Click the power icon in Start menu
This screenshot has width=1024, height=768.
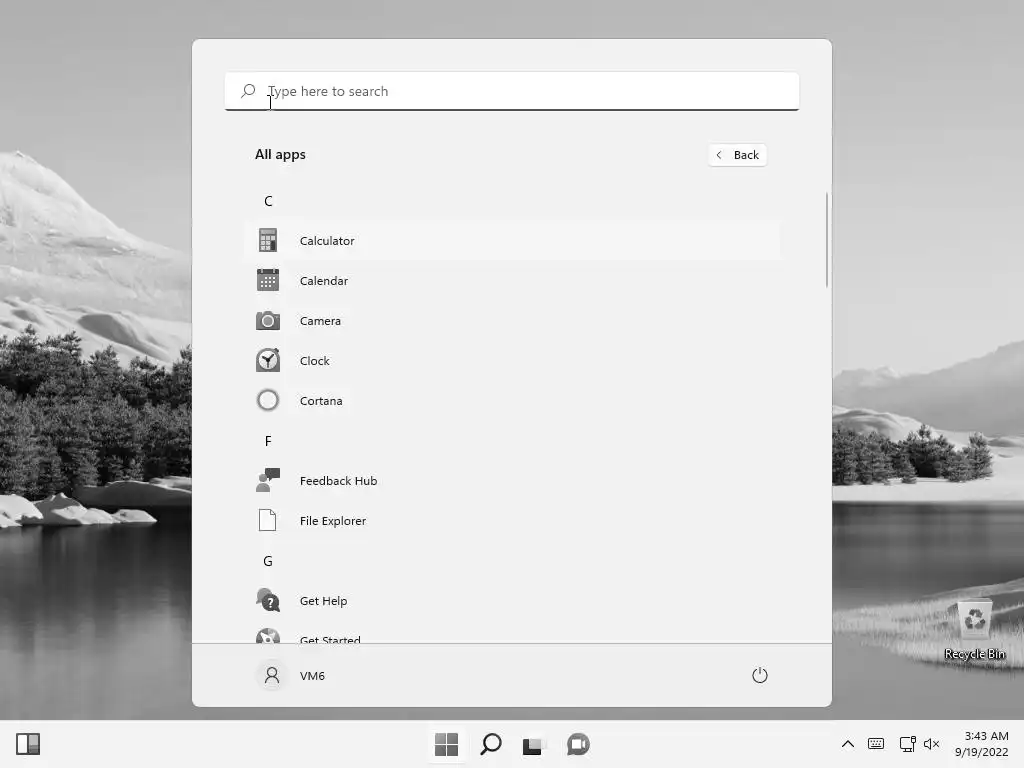760,675
